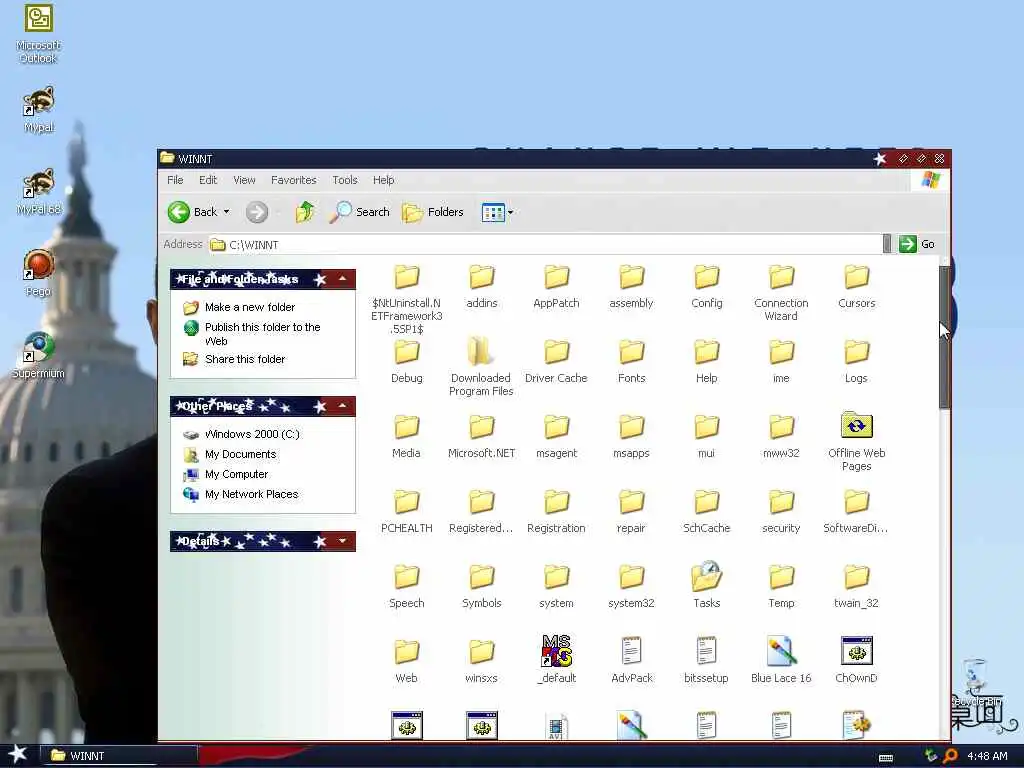Open the File menu
This screenshot has width=1024, height=768.
click(x=175, y=180)
